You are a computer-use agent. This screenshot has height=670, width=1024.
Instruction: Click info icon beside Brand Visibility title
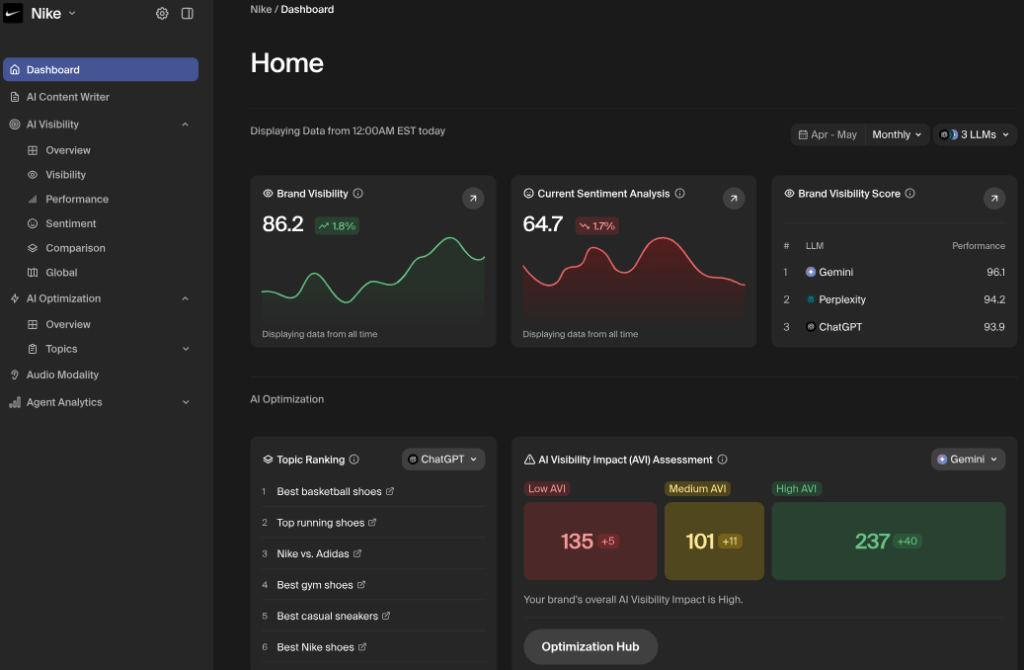click(x=358, y=194)
